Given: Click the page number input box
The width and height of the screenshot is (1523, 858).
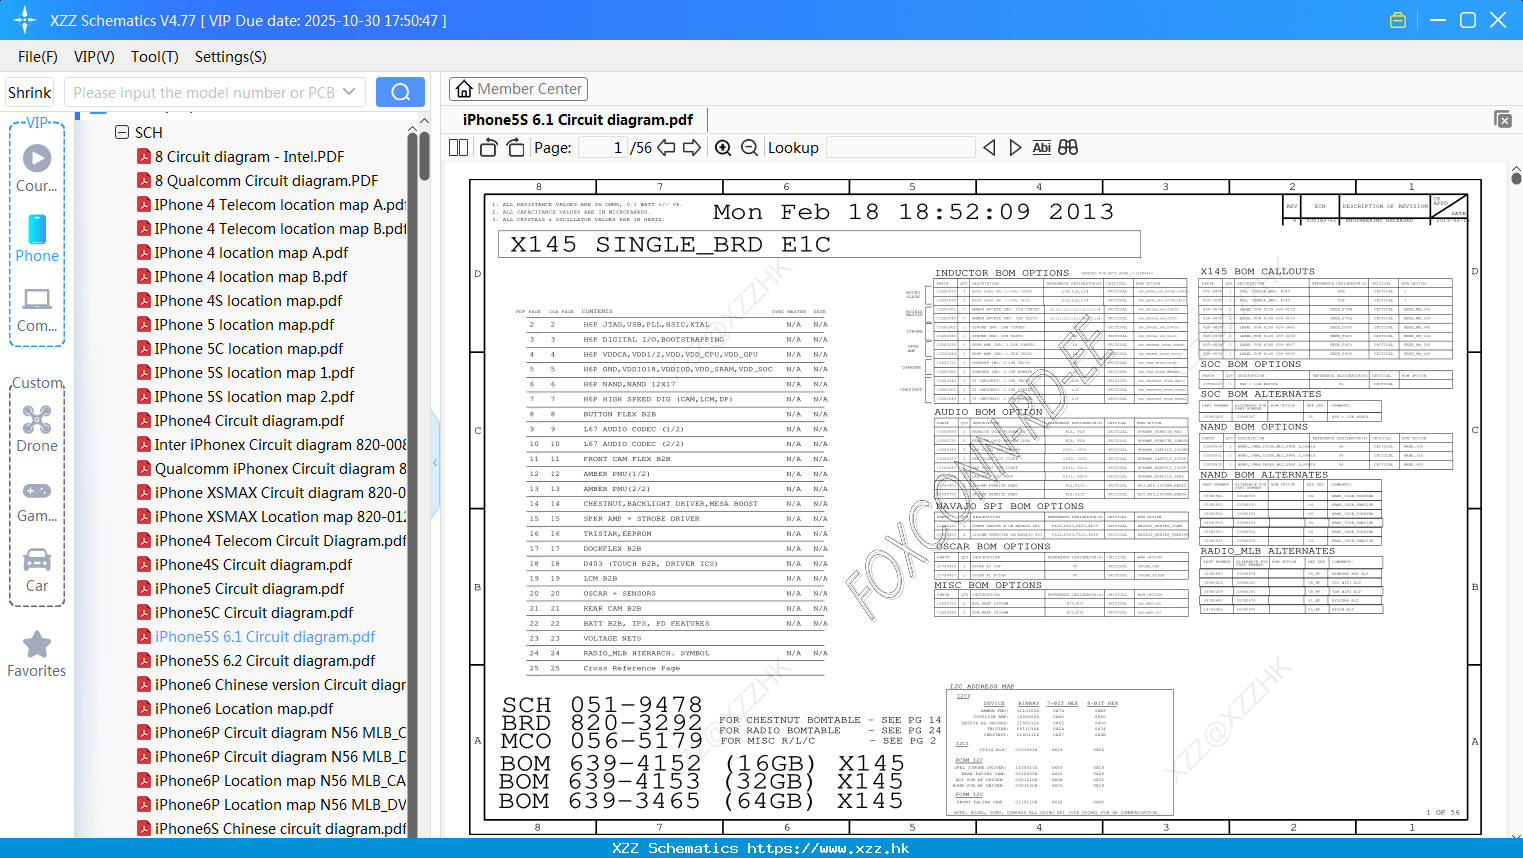Looking at the screenshot, I should pyautogui.click(x=603, y=147).
